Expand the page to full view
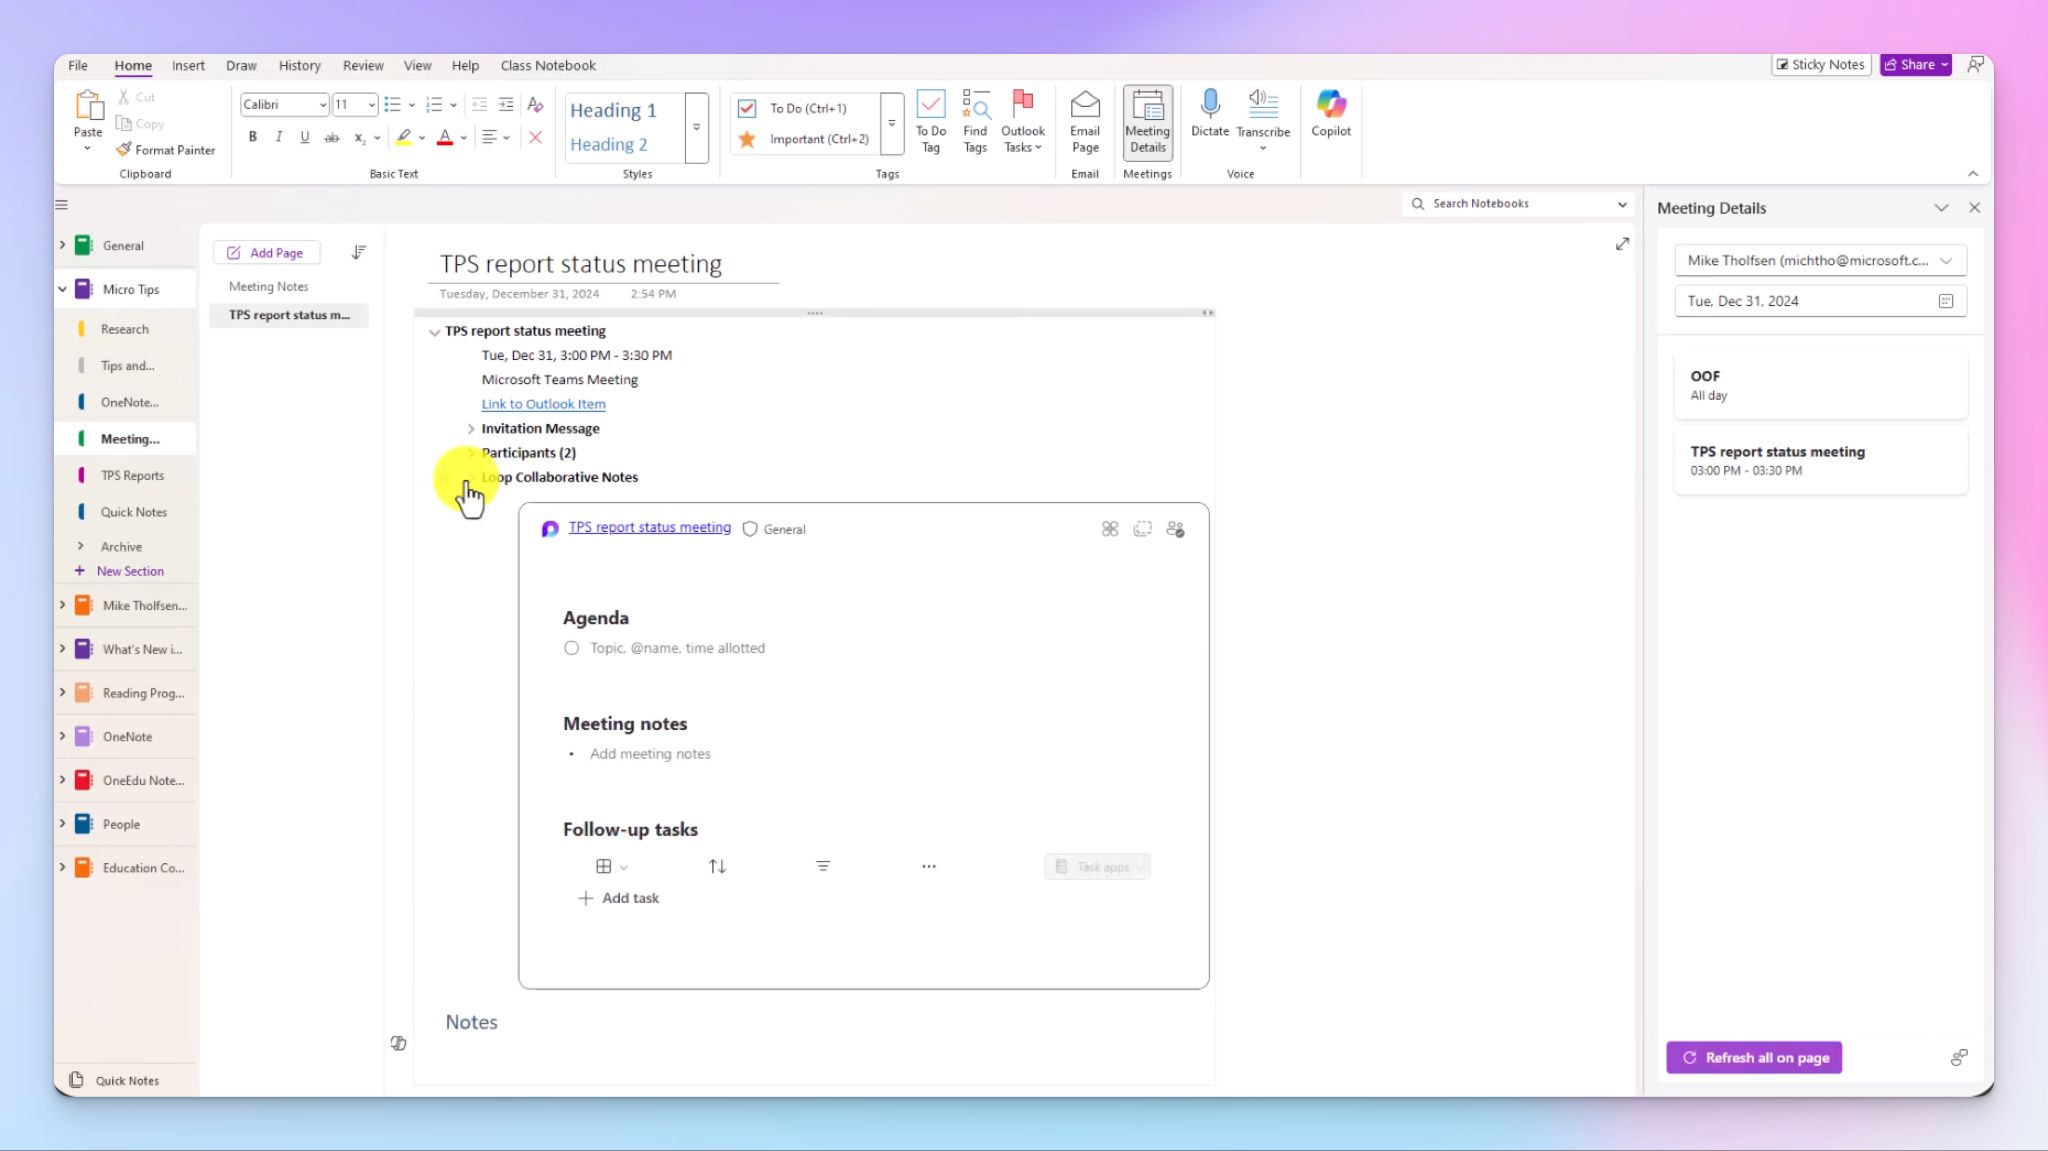The height and width of the screenshot is (1151, 2048). coord(1622,244)
